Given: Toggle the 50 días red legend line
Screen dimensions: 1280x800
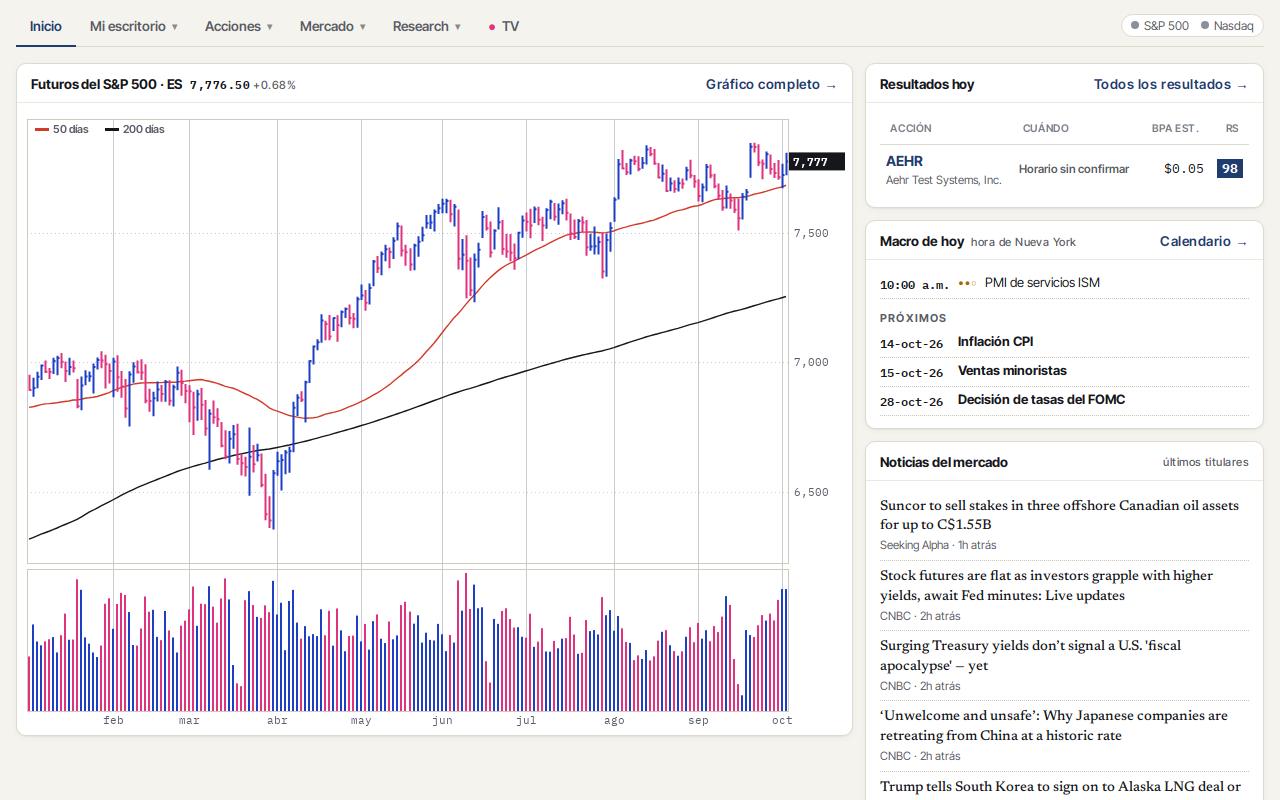Looking at the screenshot, I should [62, 129].
